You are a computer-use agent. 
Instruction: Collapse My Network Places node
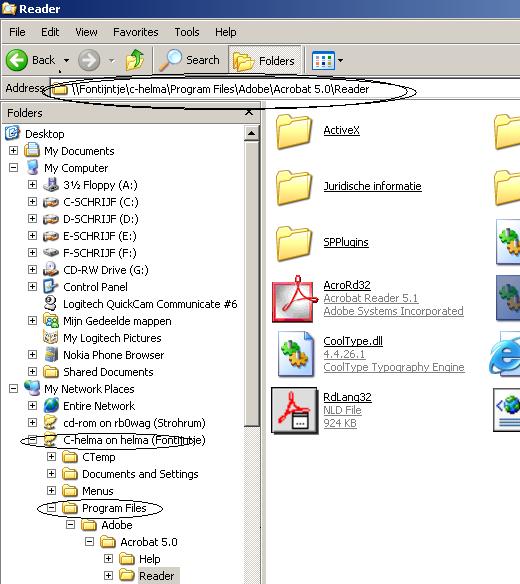click(x=13, y=389)
